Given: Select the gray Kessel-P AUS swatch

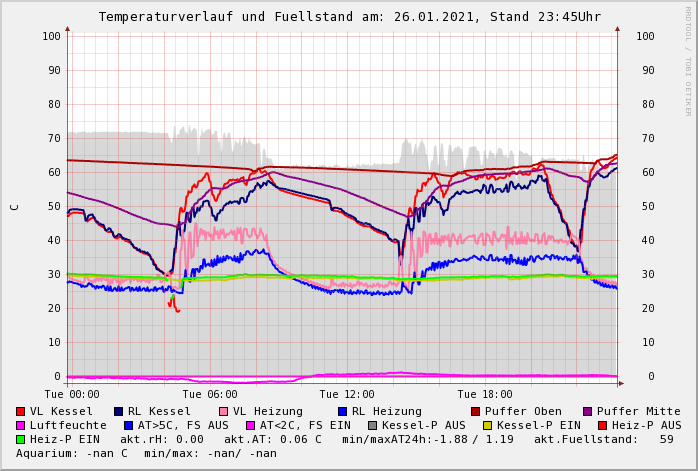Looking at the screenshot, I should (x=372, y=425).
